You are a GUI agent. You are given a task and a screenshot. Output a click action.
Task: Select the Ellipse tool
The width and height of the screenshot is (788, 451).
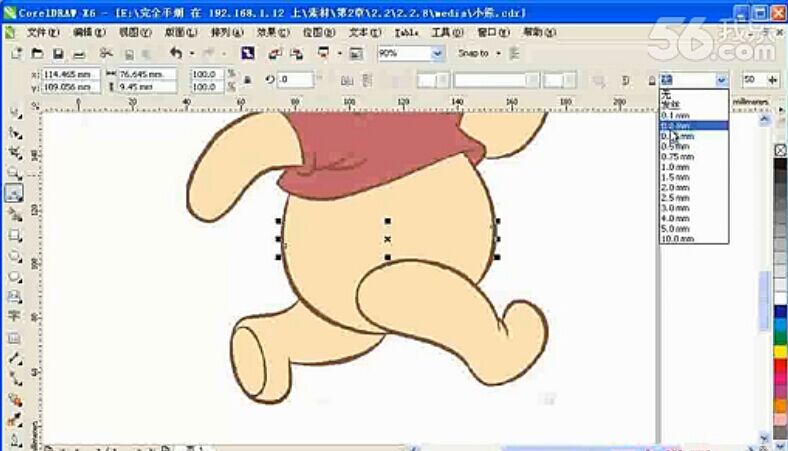tap(15, 256)
